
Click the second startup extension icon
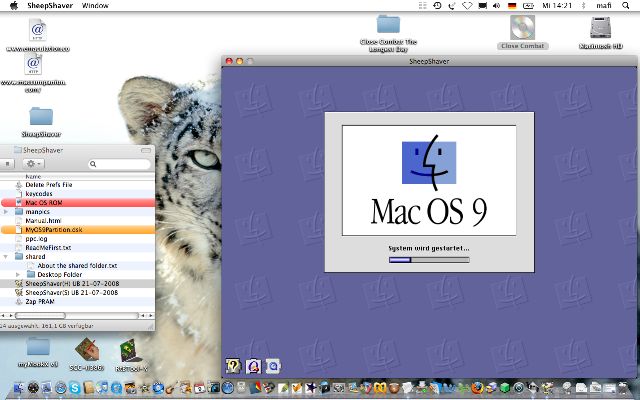coord(253,366)
